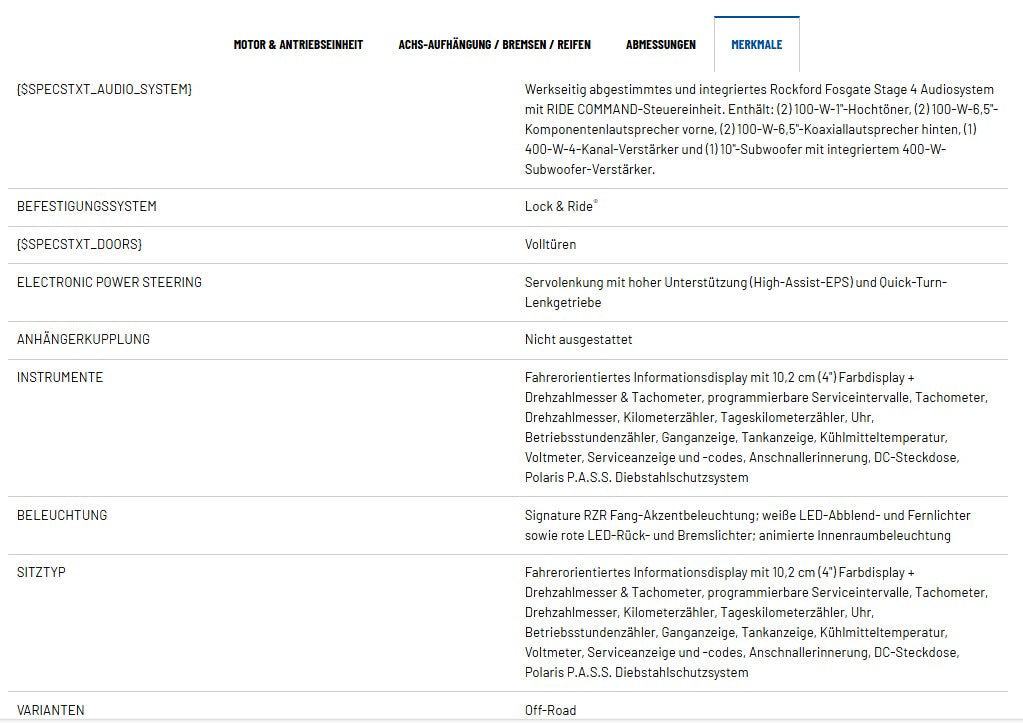
Task: Click the Varianten row label
Action: pyautogui.click(x=51, y=710)
